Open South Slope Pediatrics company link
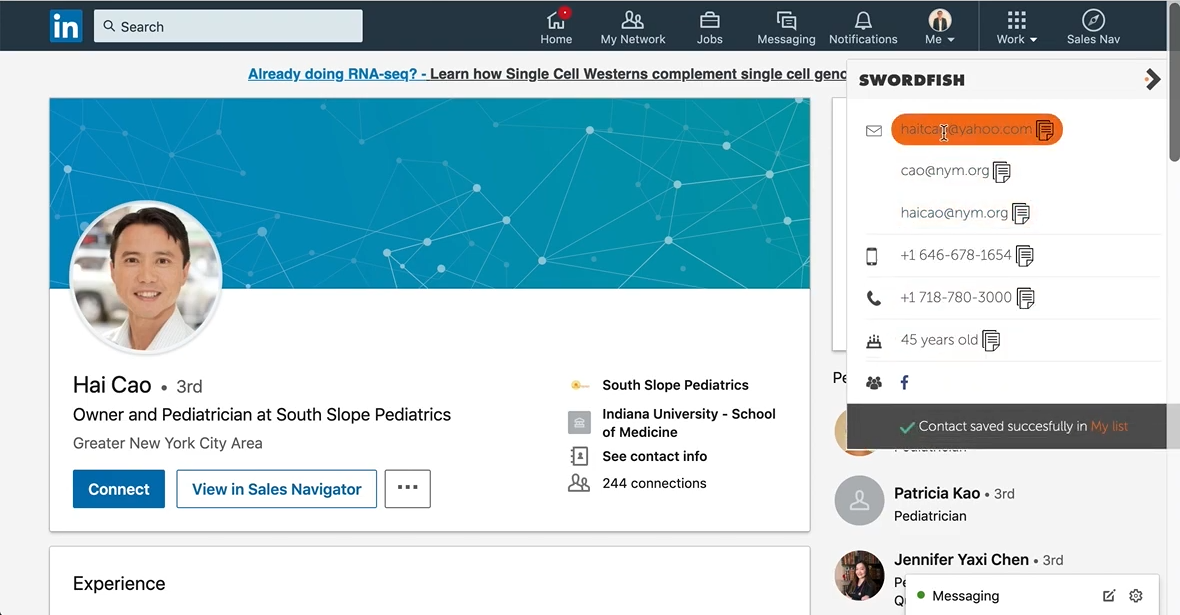 tap(675, 385)
